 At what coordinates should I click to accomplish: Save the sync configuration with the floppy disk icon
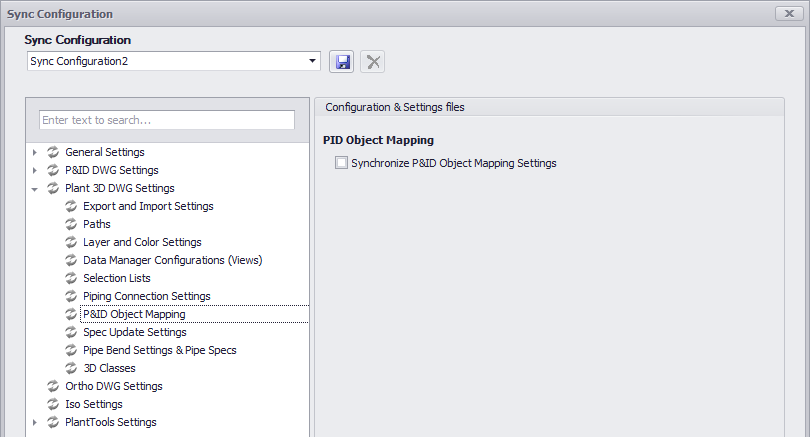pos(341,62)
